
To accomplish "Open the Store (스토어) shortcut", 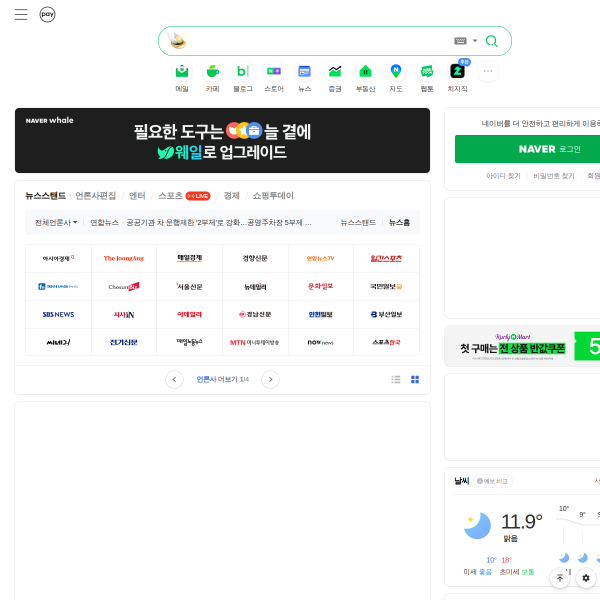I will click(x=274, y=77).
